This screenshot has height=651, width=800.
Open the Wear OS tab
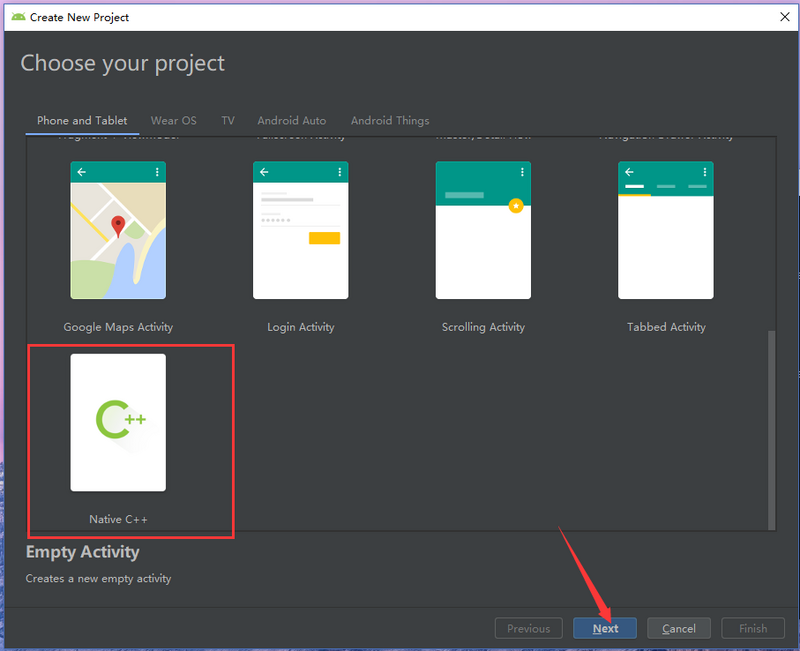173,121
